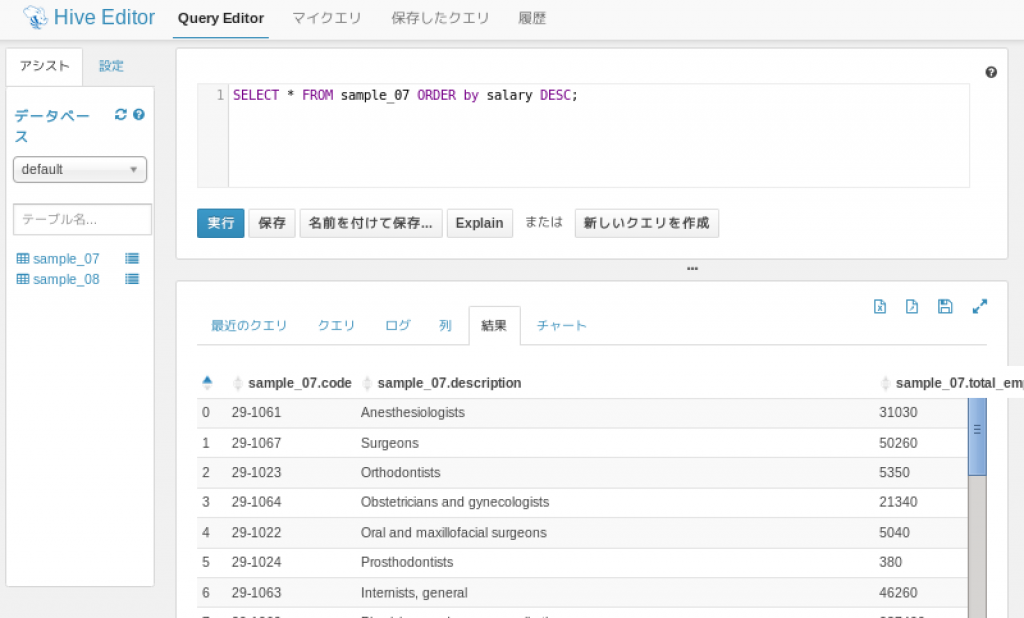Sort by sample_07.description column
1024x618 pixels.
[x=449, y=383]
